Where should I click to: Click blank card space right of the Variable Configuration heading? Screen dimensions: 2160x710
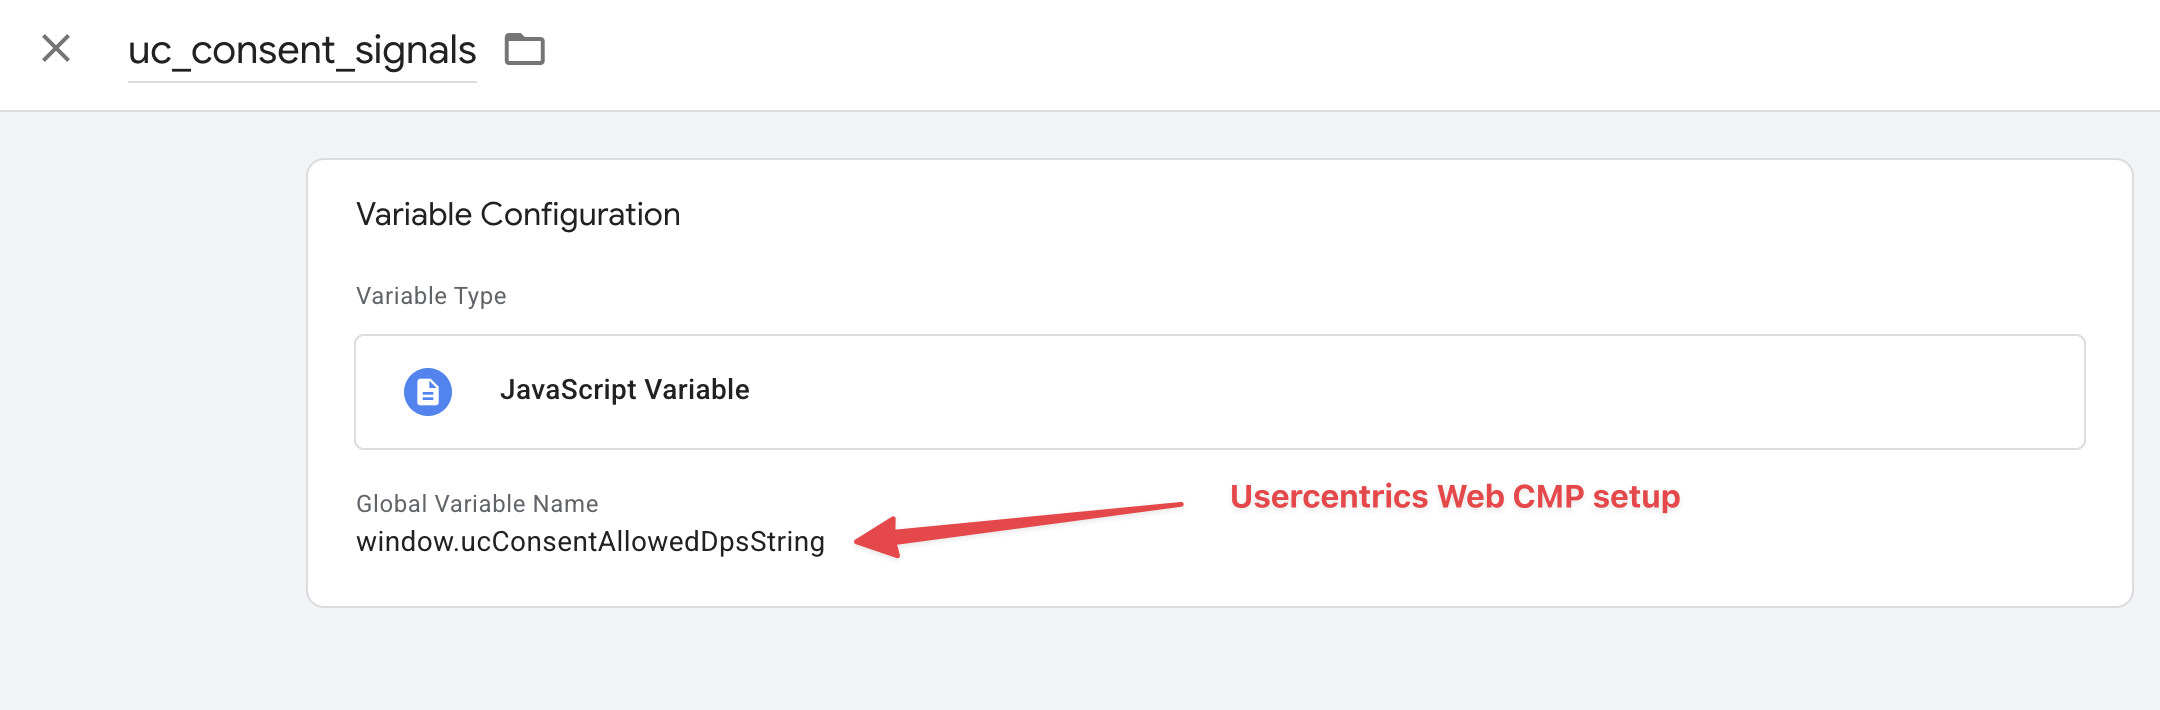pyautogui.click(x=1400, y=215)
